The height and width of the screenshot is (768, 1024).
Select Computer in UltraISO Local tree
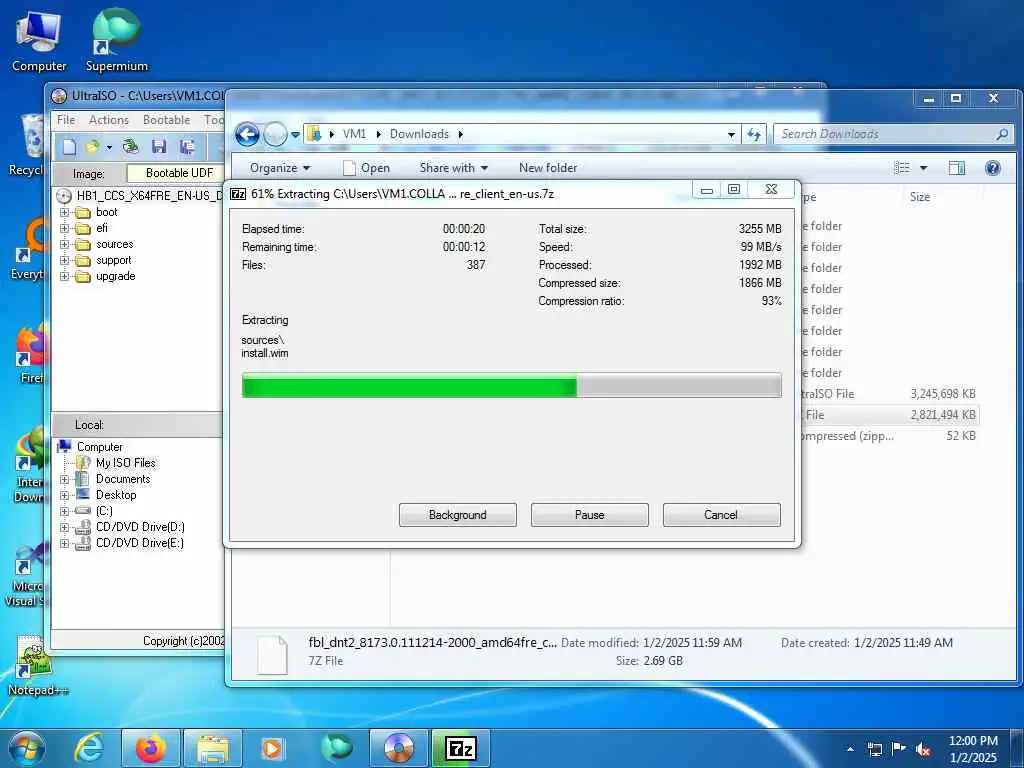pyautogui.click(x=99, y=447)
